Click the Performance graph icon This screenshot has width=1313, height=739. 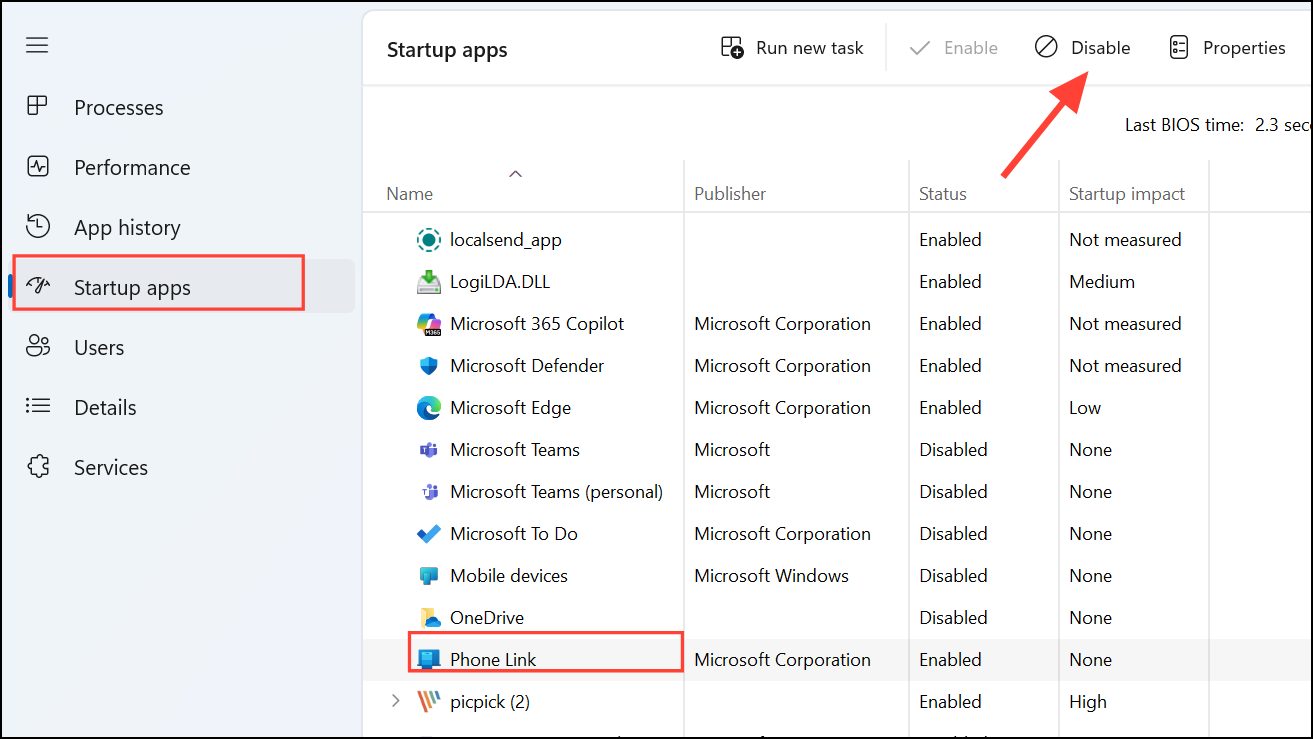click(37, 167)
